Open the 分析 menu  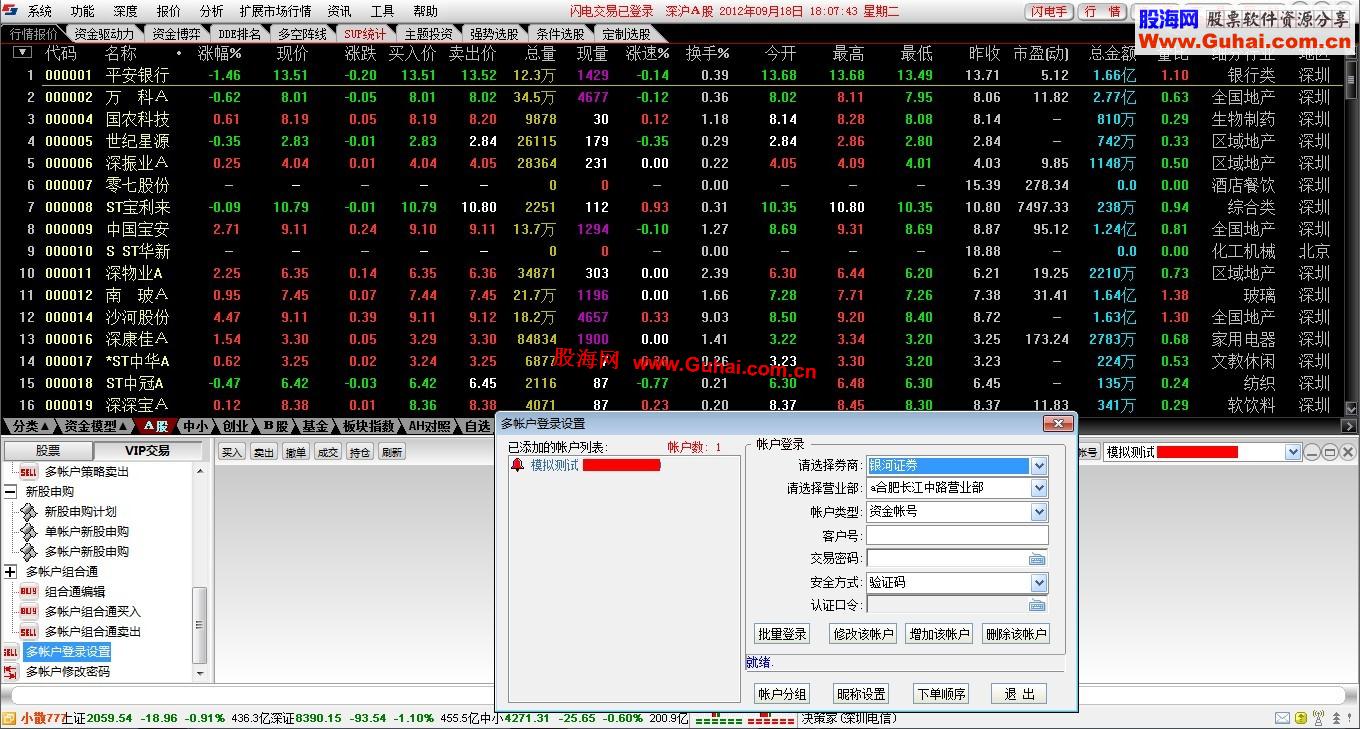point(211,11)
